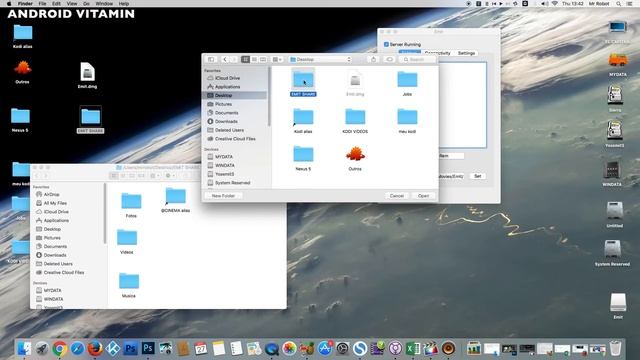Select the Outros item in the open dialog
Viewport: 640px width, 360px height.
(355, 158)
